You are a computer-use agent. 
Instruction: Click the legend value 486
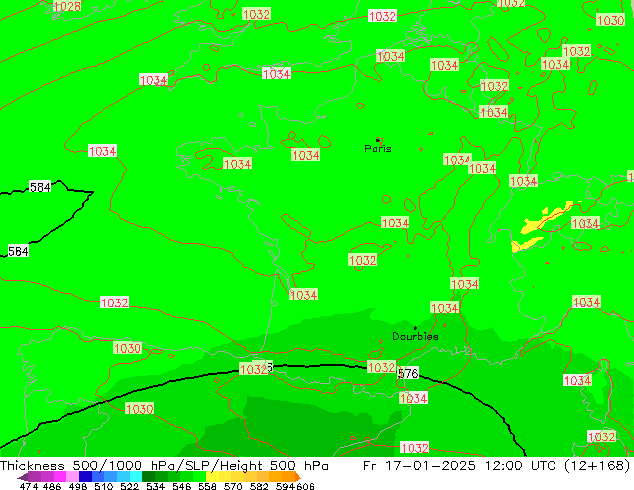[x=52, y=486]
